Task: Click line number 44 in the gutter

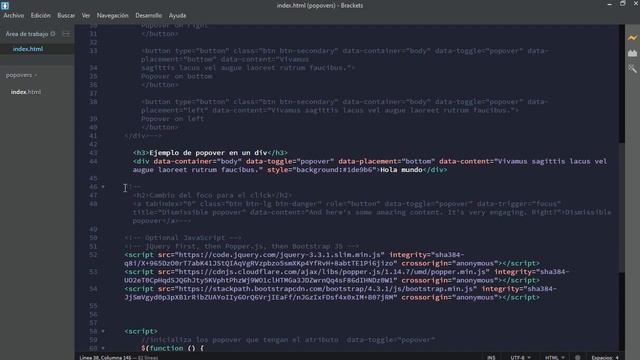Action: tap(93, 161)
